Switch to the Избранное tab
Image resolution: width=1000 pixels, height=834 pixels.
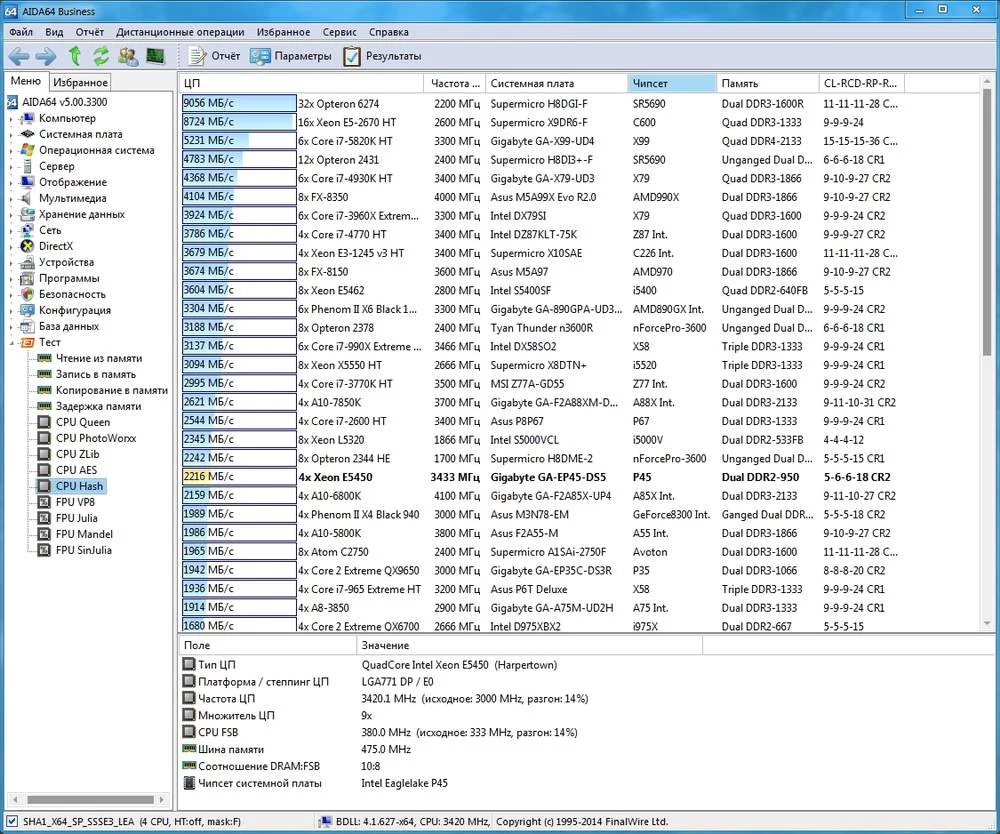coord(80,82)
